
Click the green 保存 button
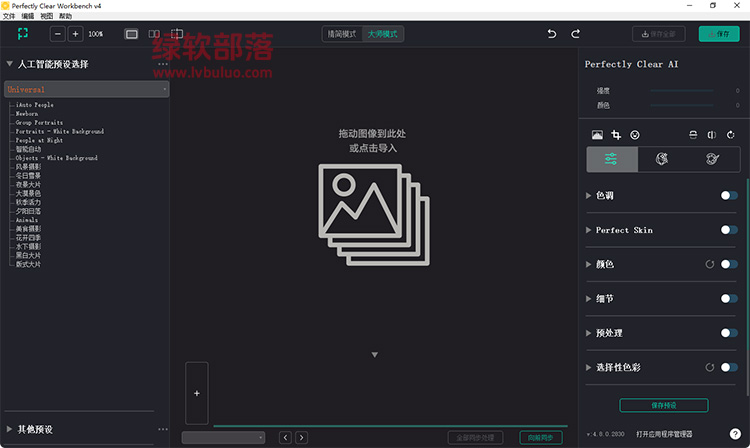[x=719, y=34]
